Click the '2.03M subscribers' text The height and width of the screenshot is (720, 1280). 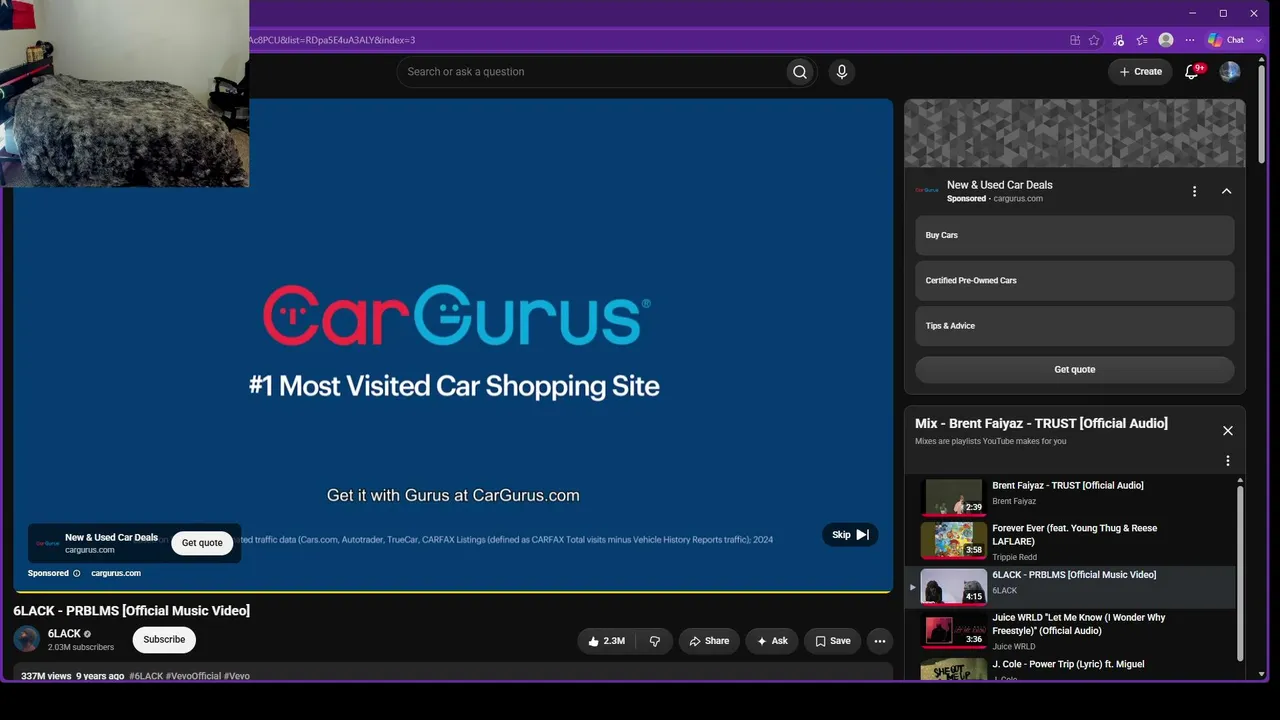point(81,647)
